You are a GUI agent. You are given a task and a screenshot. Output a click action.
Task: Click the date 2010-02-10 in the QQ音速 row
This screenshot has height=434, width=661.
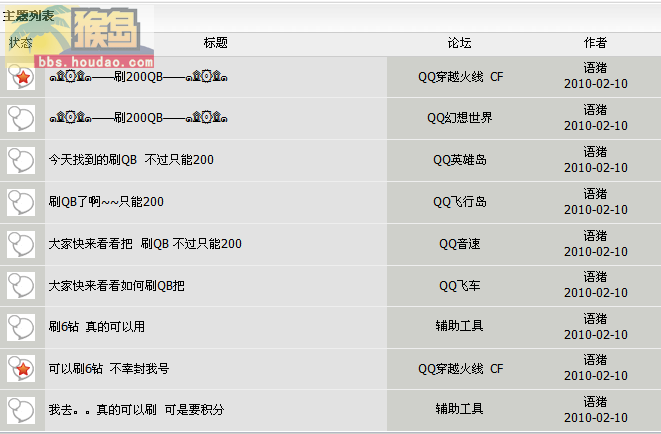[x=596, y=252]
